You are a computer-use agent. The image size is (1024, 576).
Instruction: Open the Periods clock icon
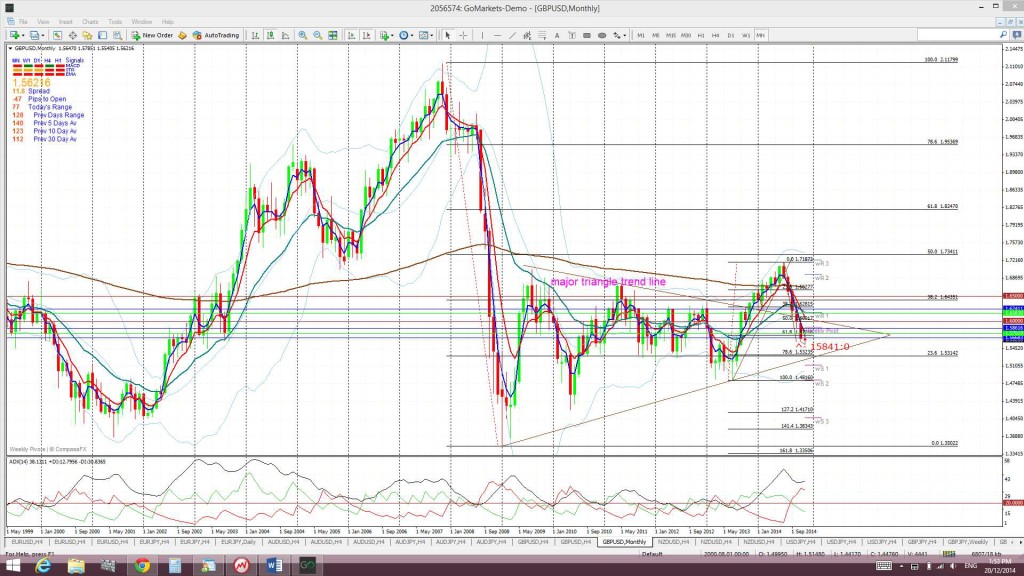404,35
